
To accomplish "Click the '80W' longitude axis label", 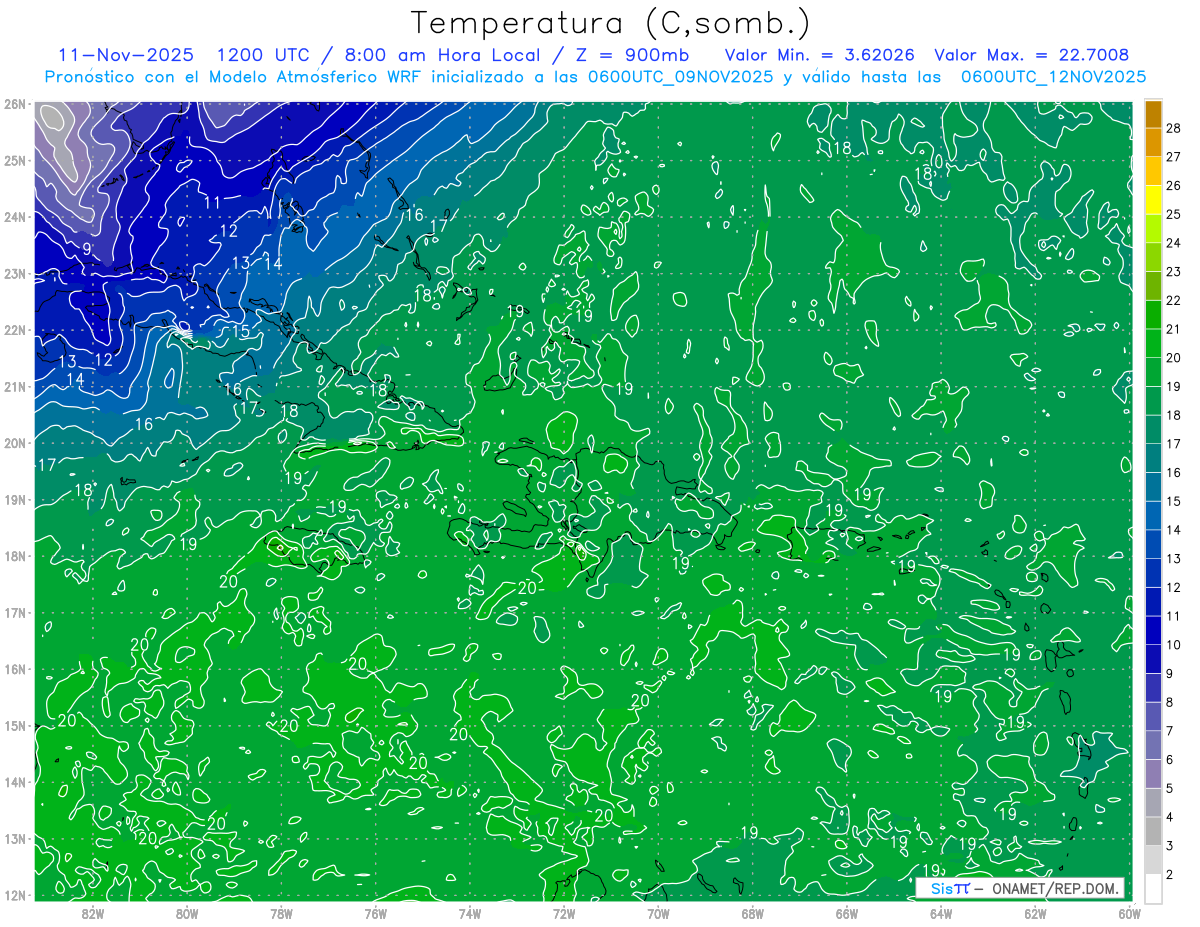I will click(187, 912).
